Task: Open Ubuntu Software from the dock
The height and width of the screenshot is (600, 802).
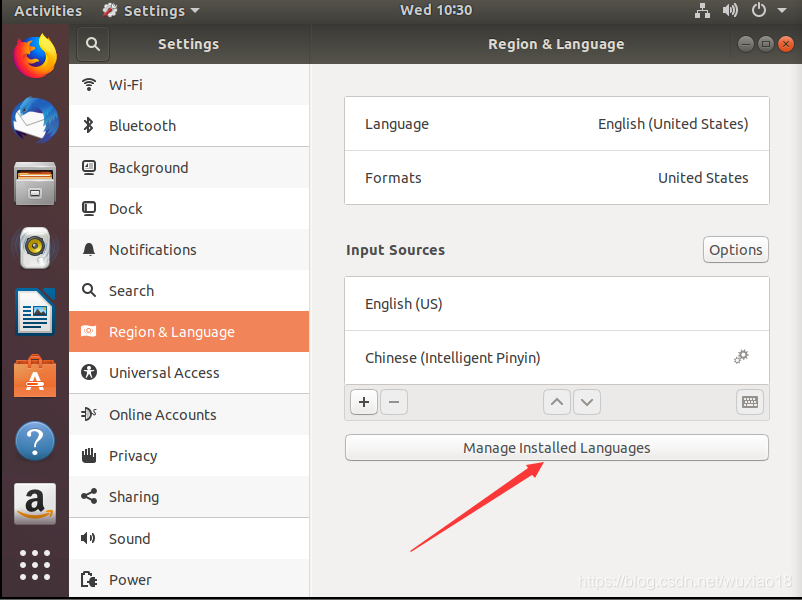Action: tap(35, 376)
